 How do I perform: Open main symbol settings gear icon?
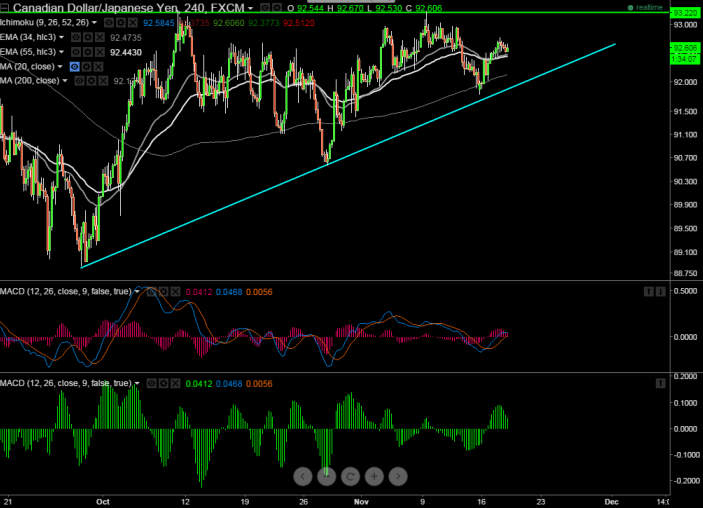point(277,8)
